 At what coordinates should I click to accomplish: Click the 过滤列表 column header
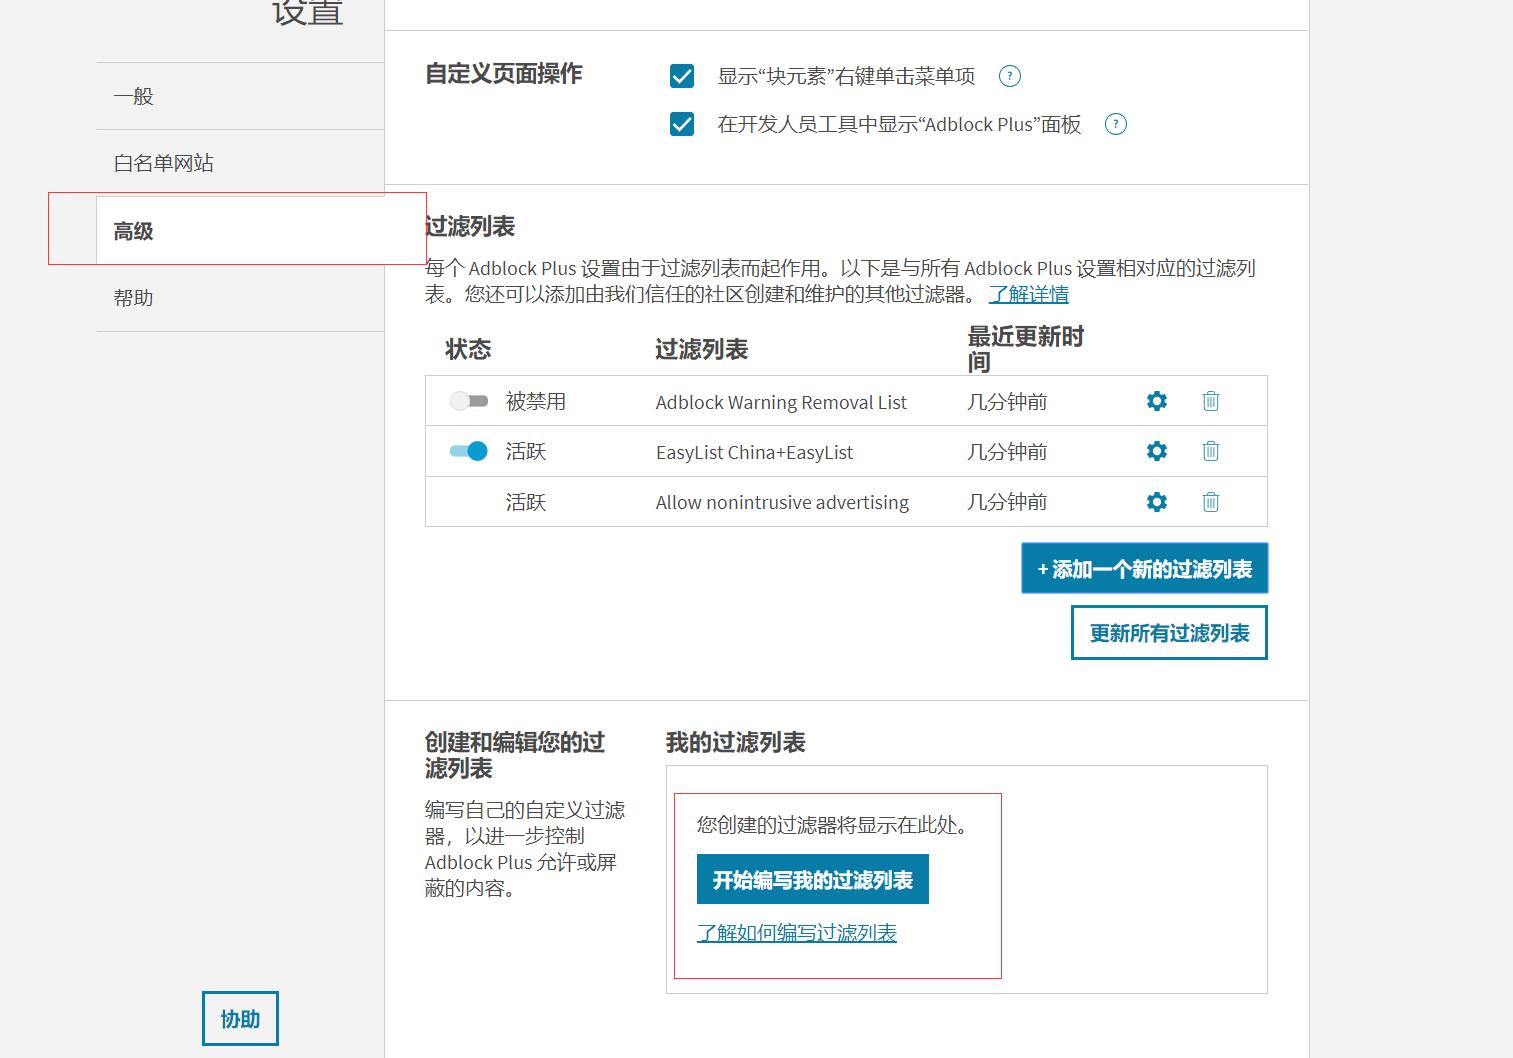(701, 349)
